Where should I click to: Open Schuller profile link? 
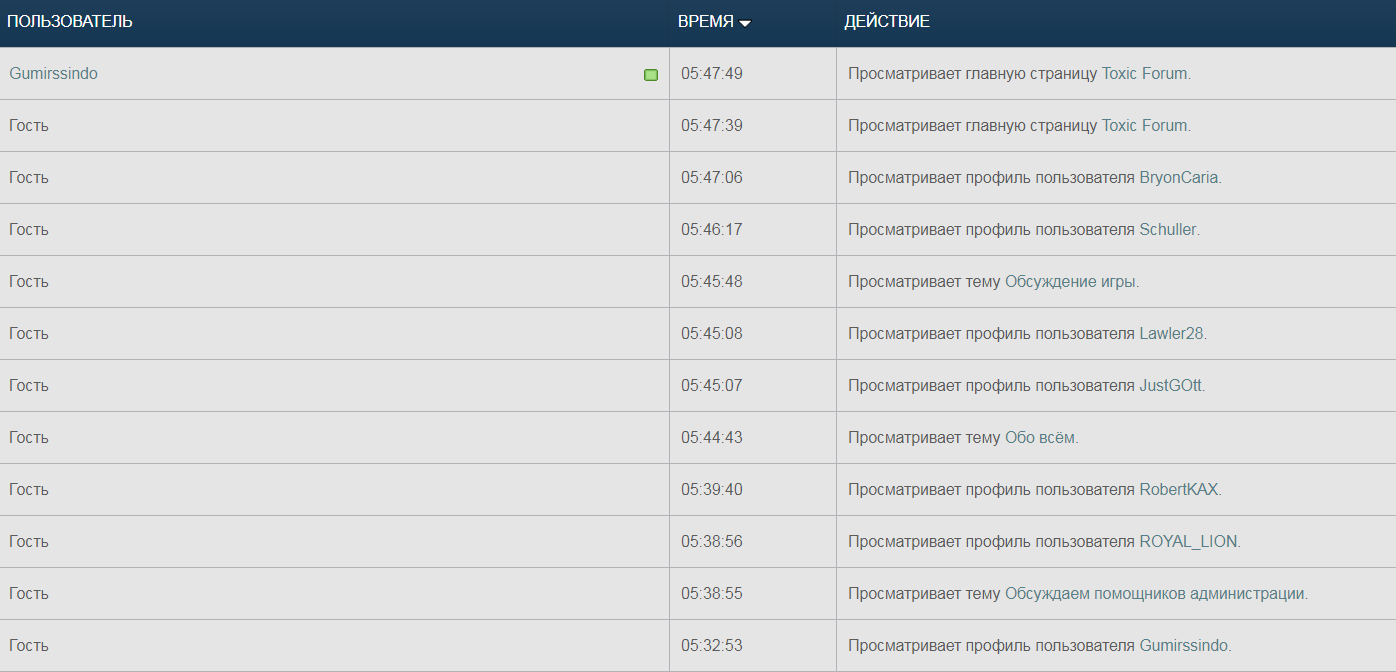pyautogui.click(x=1167, y=230)
